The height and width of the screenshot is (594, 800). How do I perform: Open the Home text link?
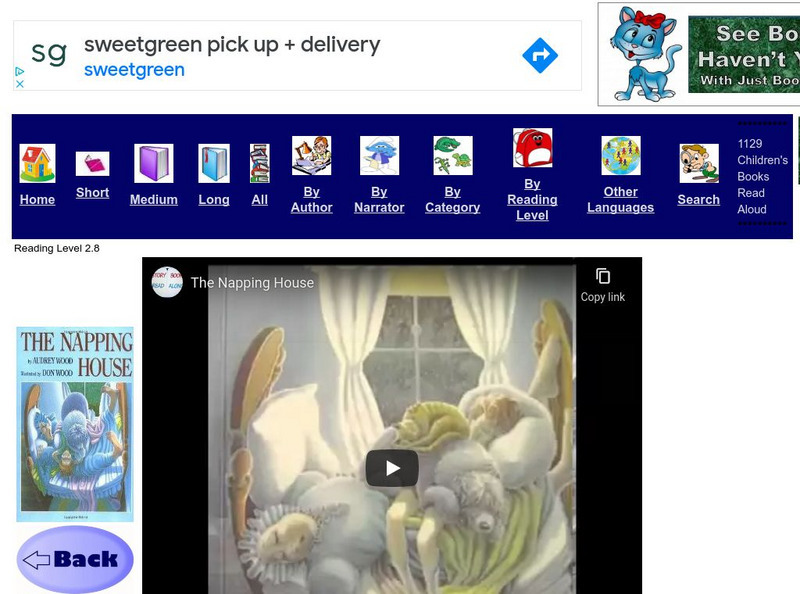(x=37, y=200)
